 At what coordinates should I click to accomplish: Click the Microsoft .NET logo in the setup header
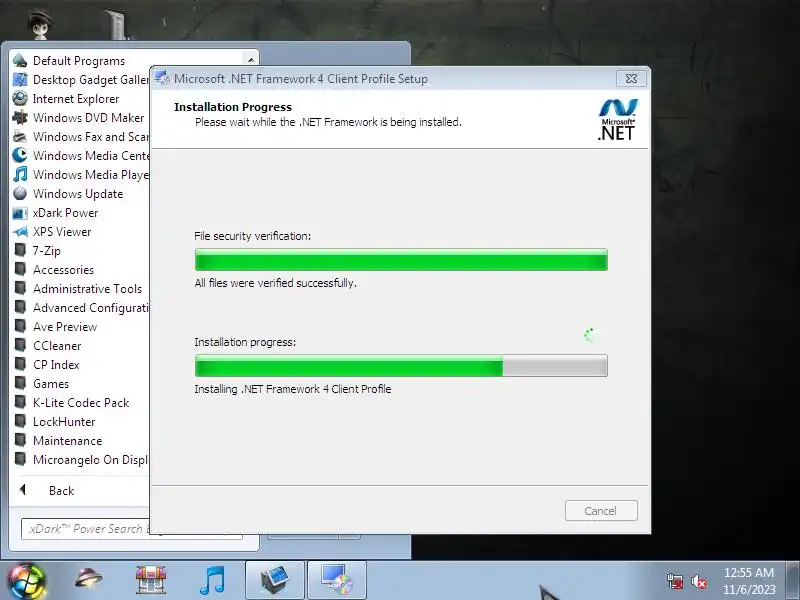tap(617, 120)
